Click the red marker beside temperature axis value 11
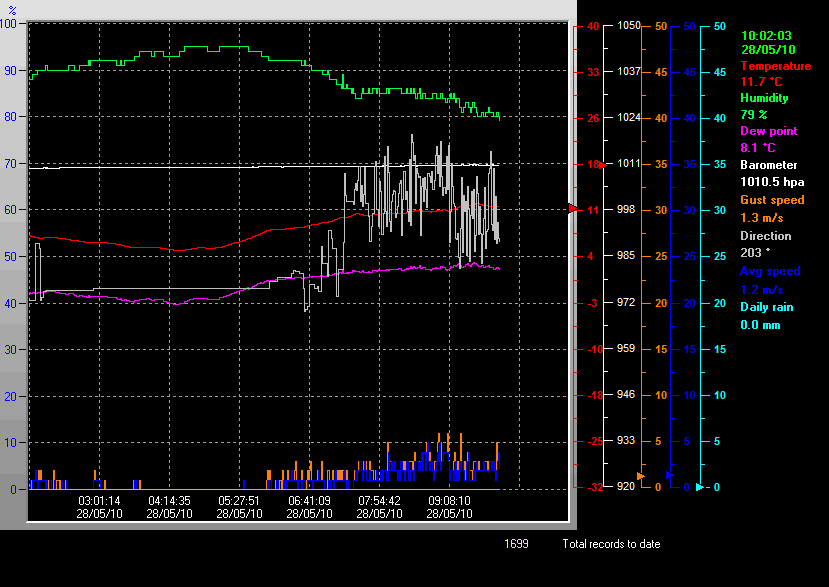Screen dimensions: 829x587 pyautogui.click(x=573, y=209)
